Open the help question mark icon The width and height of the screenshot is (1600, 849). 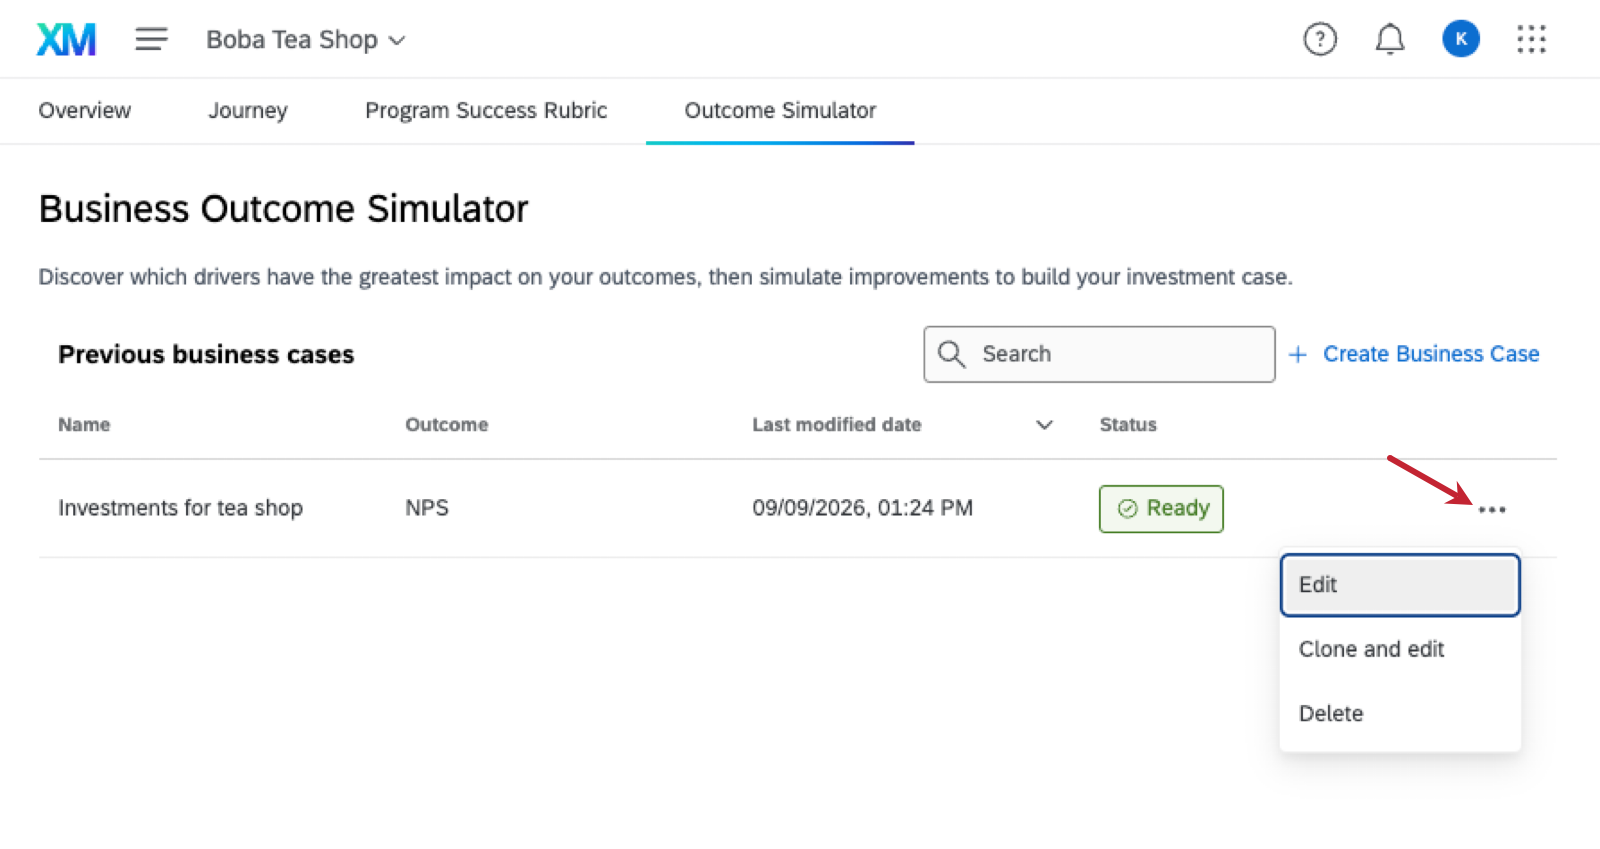[x=1320, y=39]
